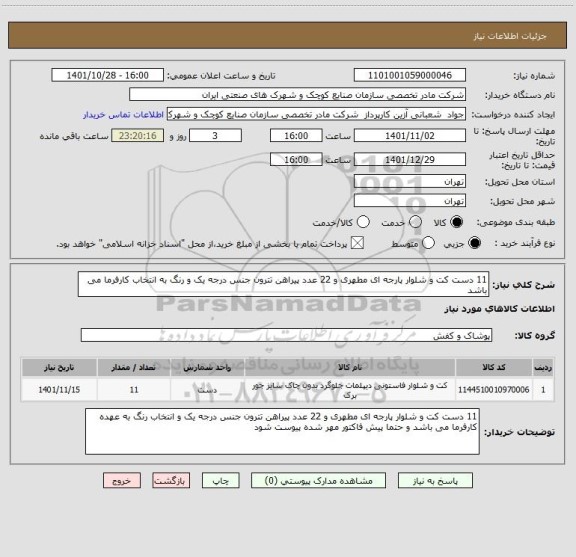Click the response deadline date 1401/11/02 field
The height and width of the screenshot is (557, 576).
coord(410,136)
